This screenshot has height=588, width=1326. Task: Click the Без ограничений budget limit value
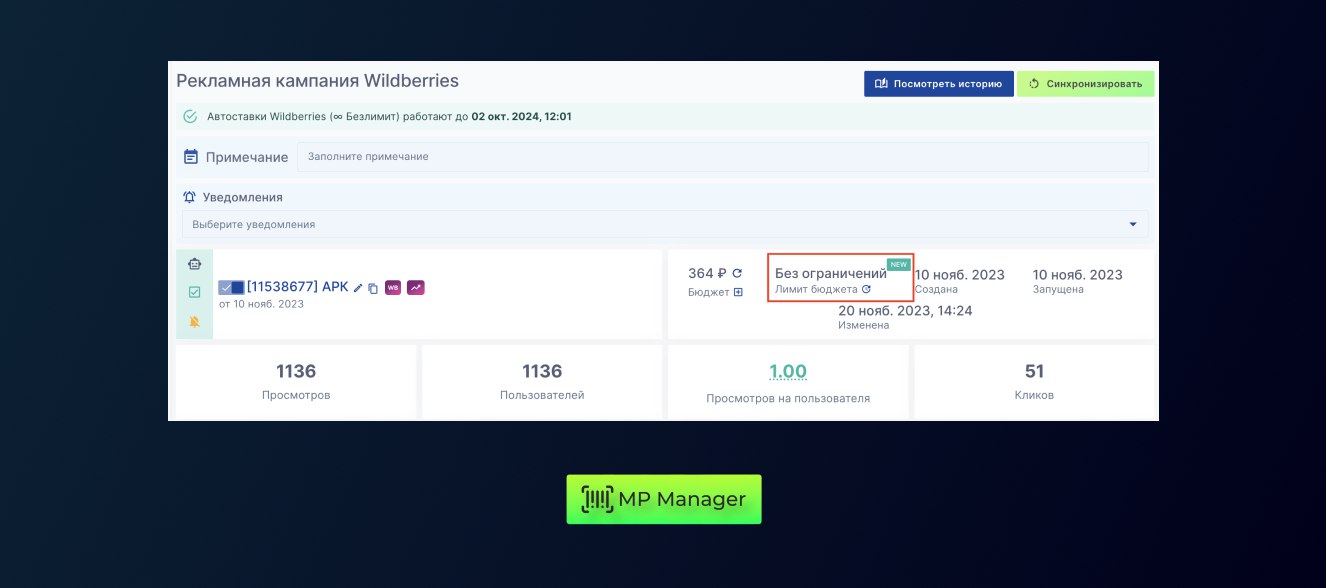click(x=830, y=273)
